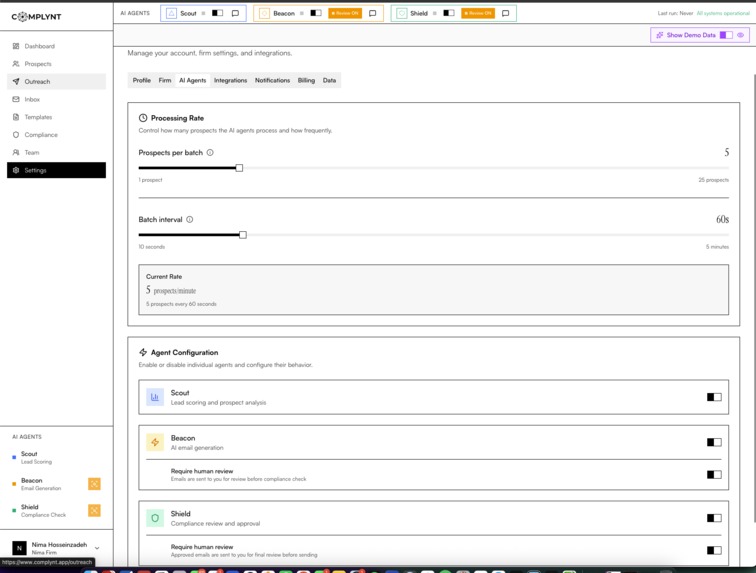
Task: Open Scout chat bubble in top bar
Action: click(235, 14)
